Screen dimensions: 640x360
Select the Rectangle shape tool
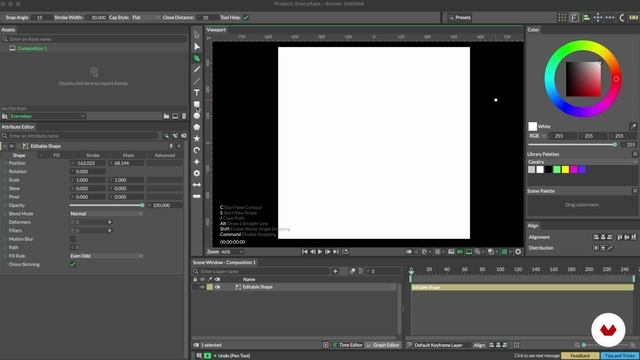click(x=197, y=104)
